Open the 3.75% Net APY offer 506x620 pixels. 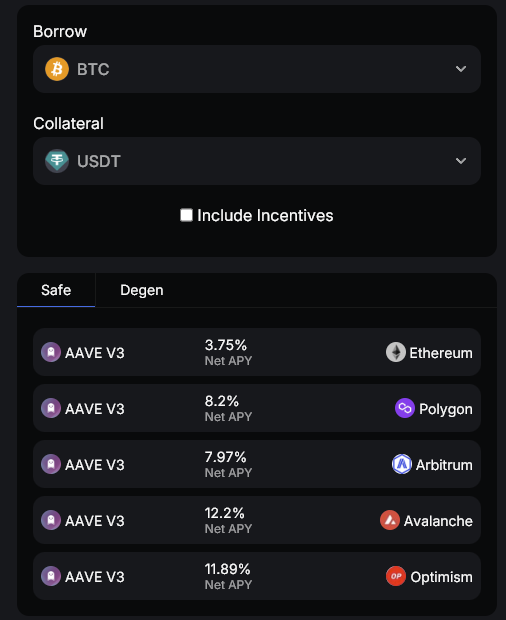tap(257, 352)
